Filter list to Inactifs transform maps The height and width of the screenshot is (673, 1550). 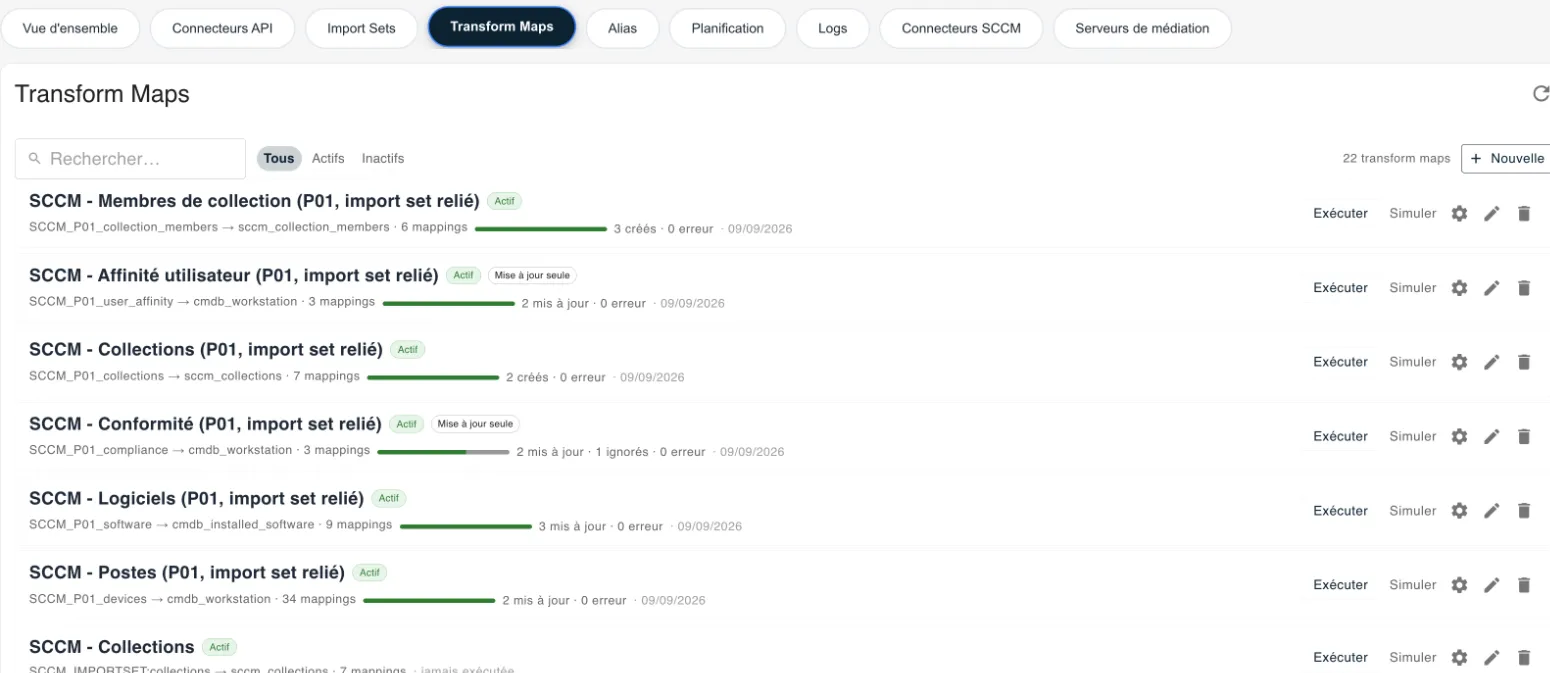pyautogui.click(x=383, y=158)
